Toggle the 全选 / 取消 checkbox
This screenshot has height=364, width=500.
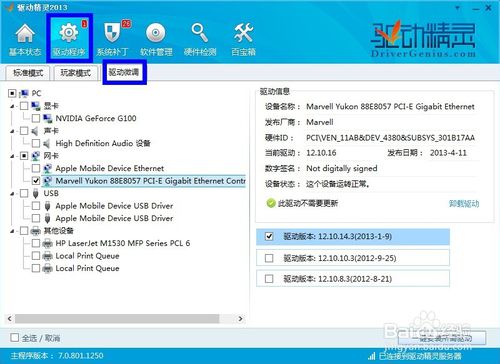click(14, 338)
